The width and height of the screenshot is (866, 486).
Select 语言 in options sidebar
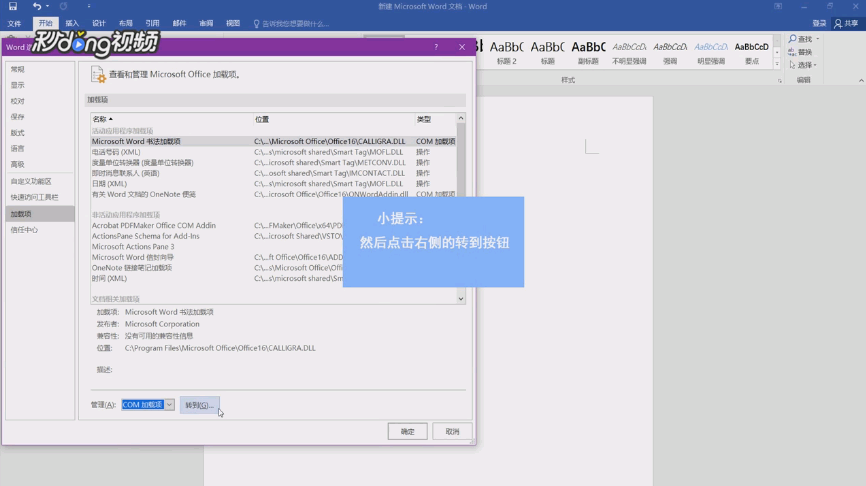pyautogui.click(x=40, y=149)
